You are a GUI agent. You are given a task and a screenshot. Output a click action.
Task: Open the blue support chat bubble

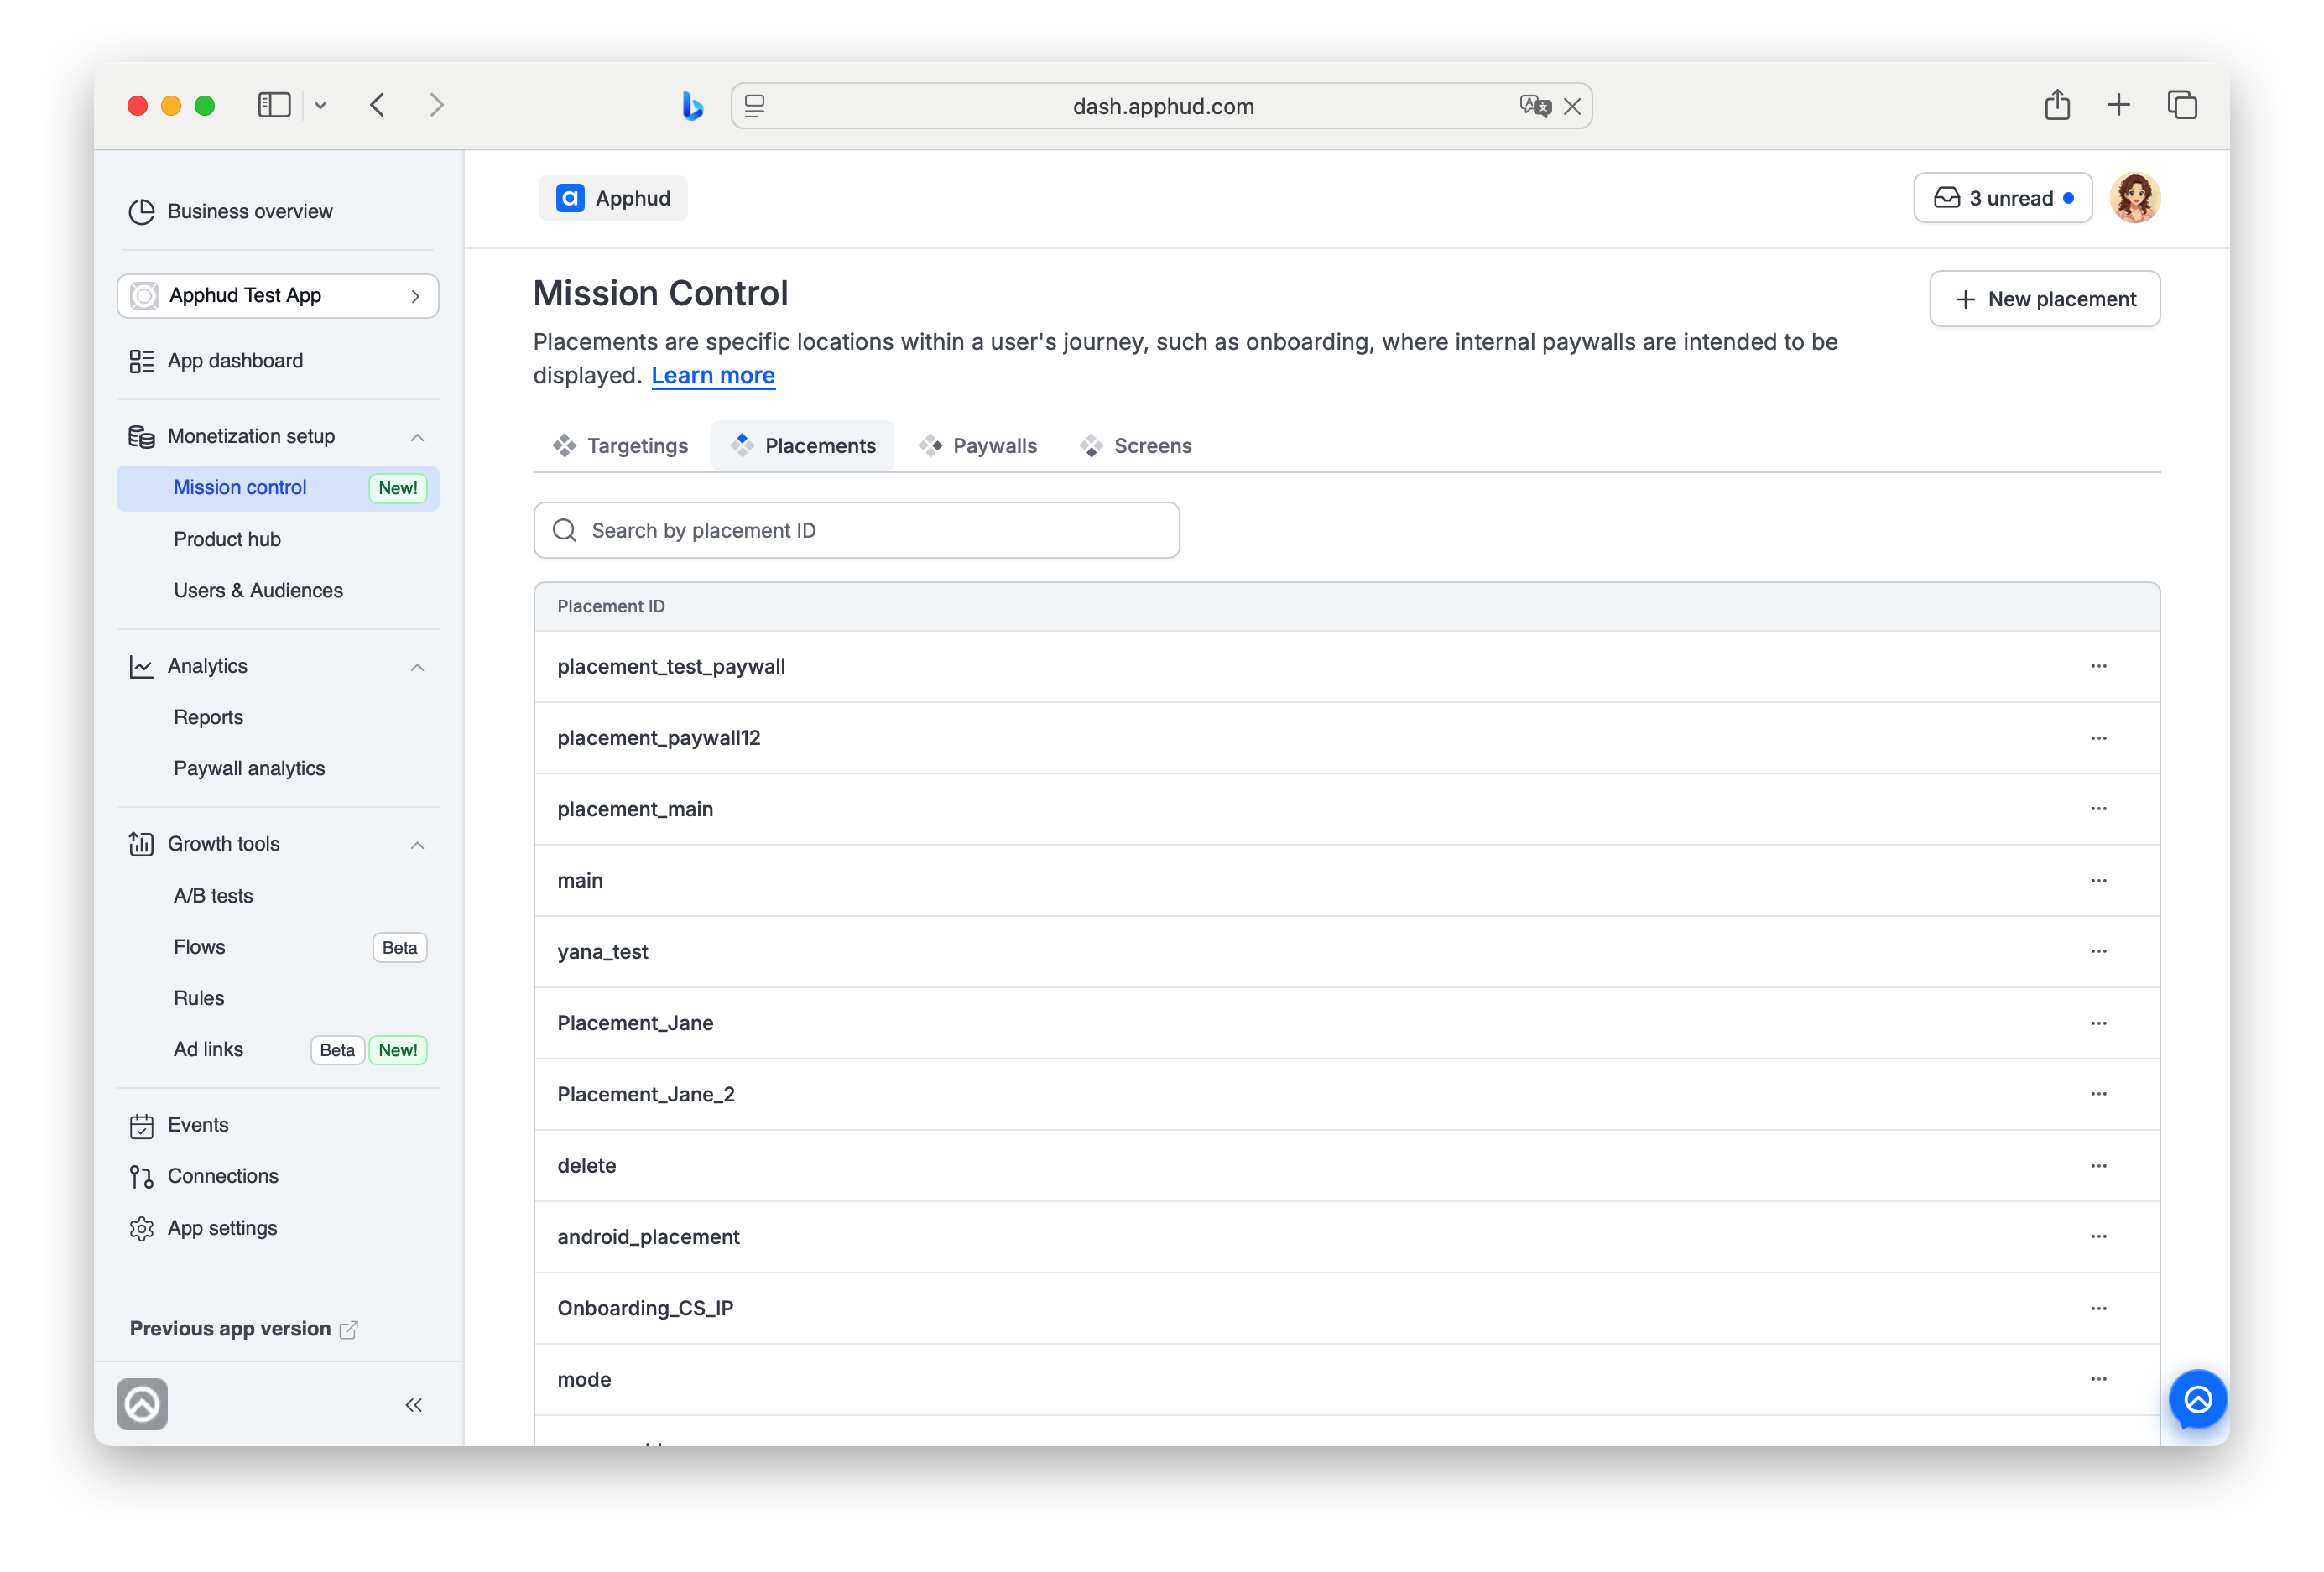pos(2197,1398)
